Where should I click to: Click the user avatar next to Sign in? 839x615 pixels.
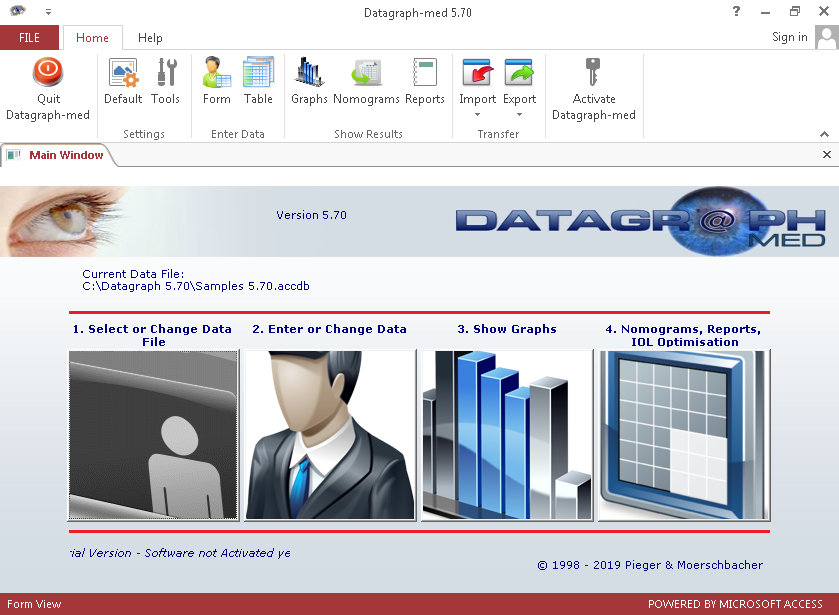(827, 37)
